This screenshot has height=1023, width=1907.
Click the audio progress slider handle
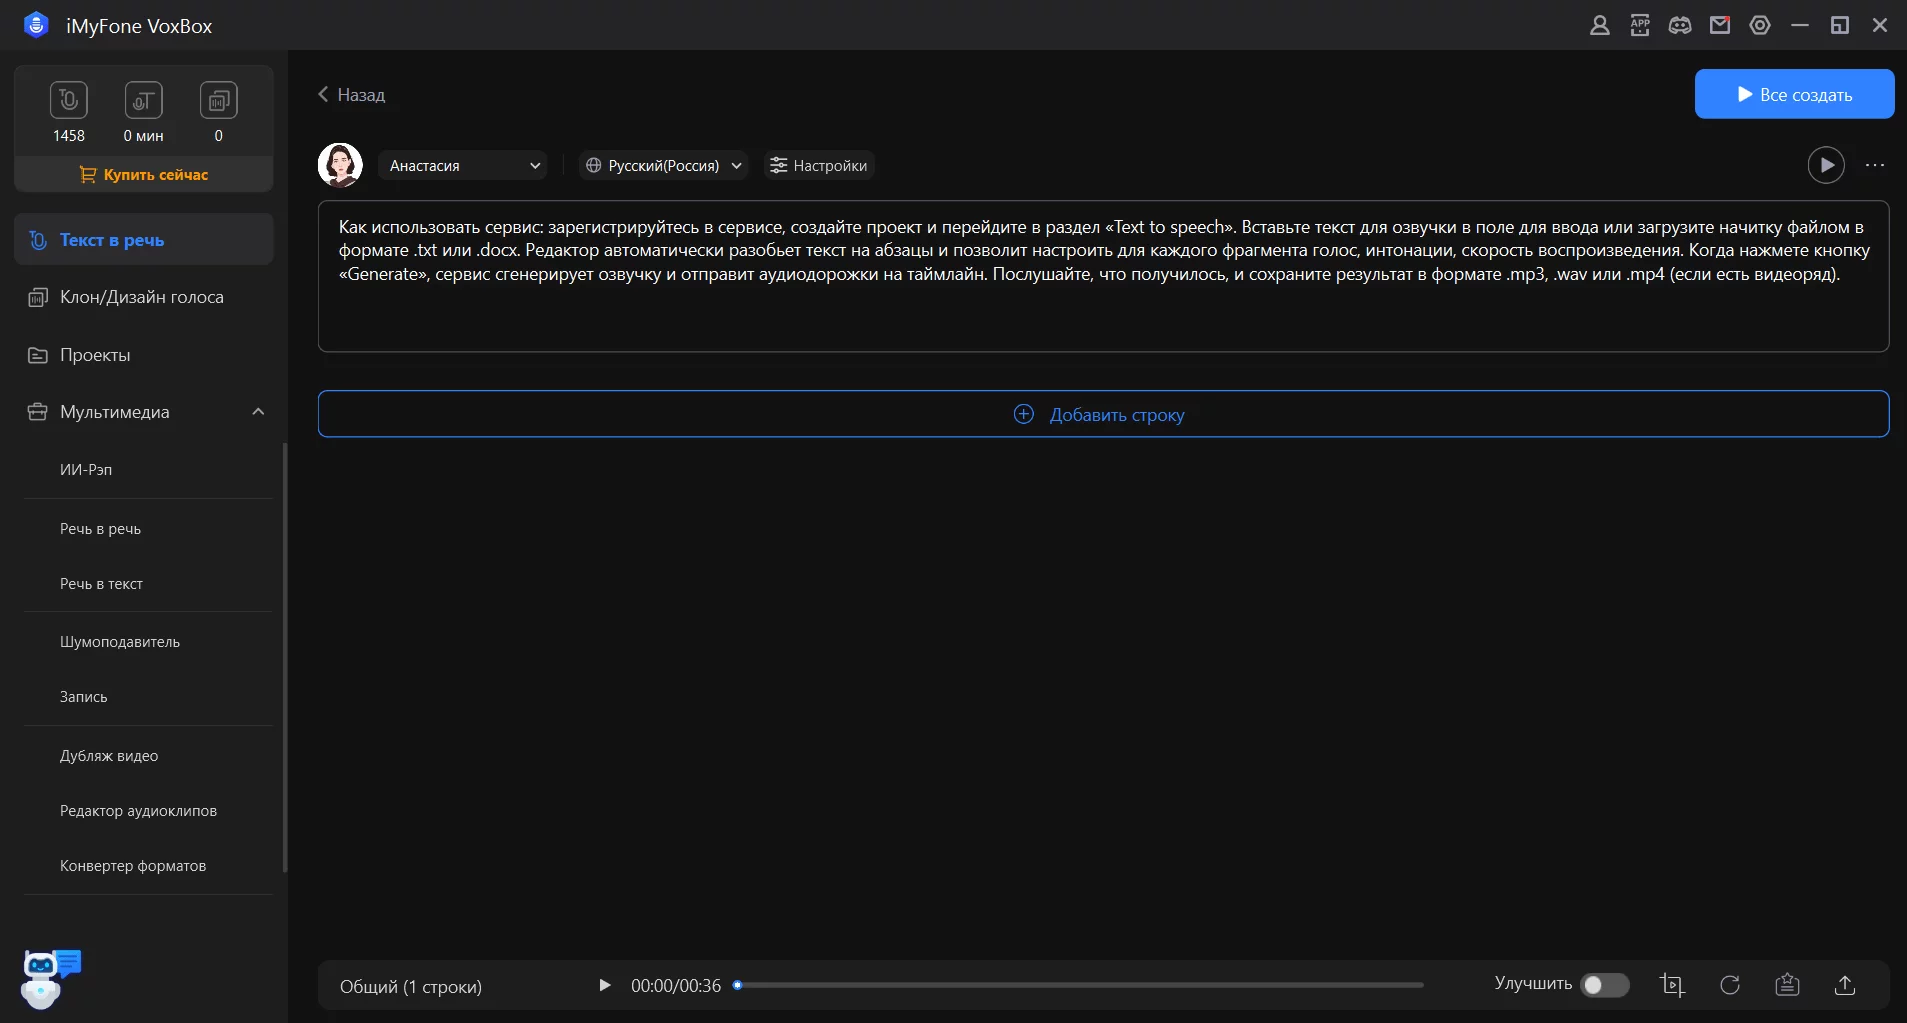[738, 985]
